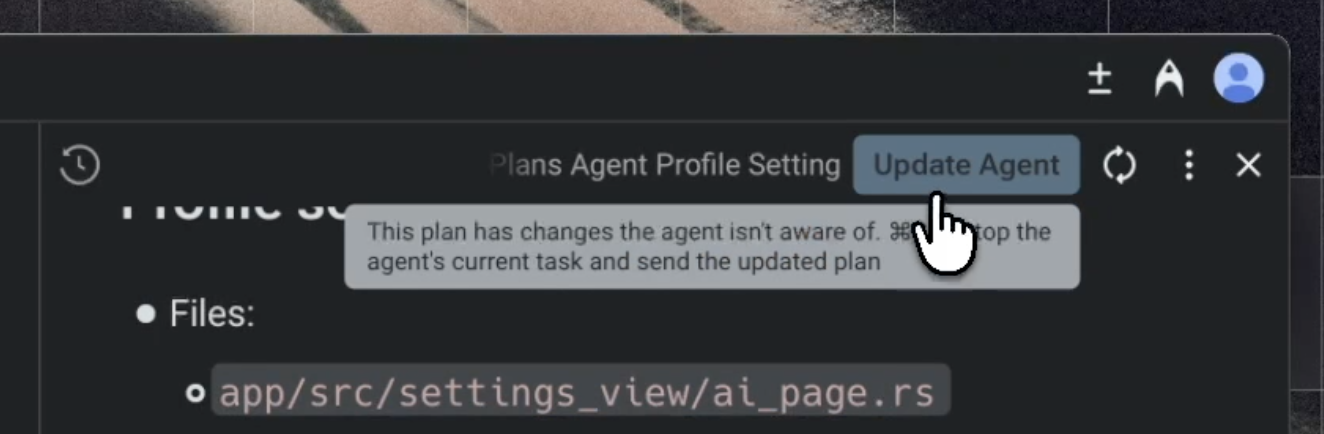Open the plus-minus code diff icon
This screenshot has width=1324, height=434.
coord(1100,78)
